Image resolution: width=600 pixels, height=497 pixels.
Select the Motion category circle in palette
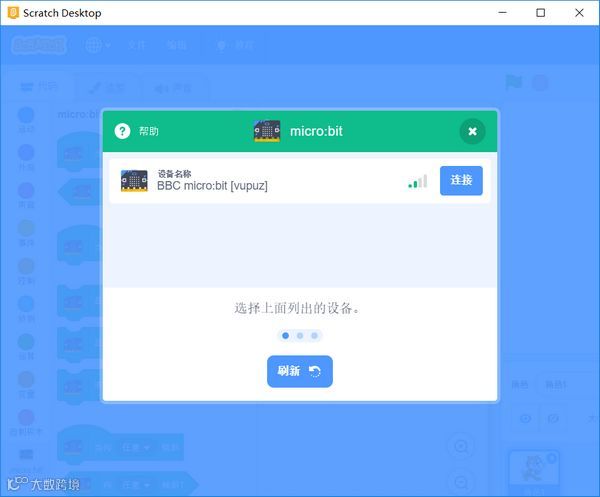pyautogui.click(x=26, y=115)
